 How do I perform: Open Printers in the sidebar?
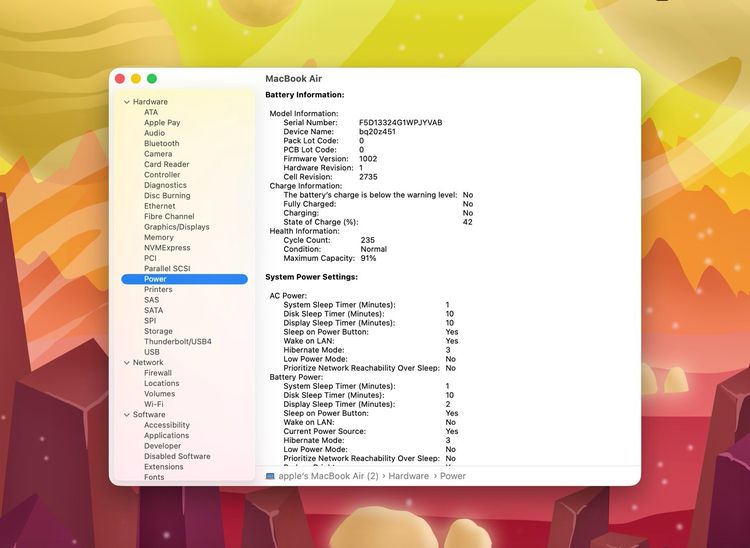[158, 290]
